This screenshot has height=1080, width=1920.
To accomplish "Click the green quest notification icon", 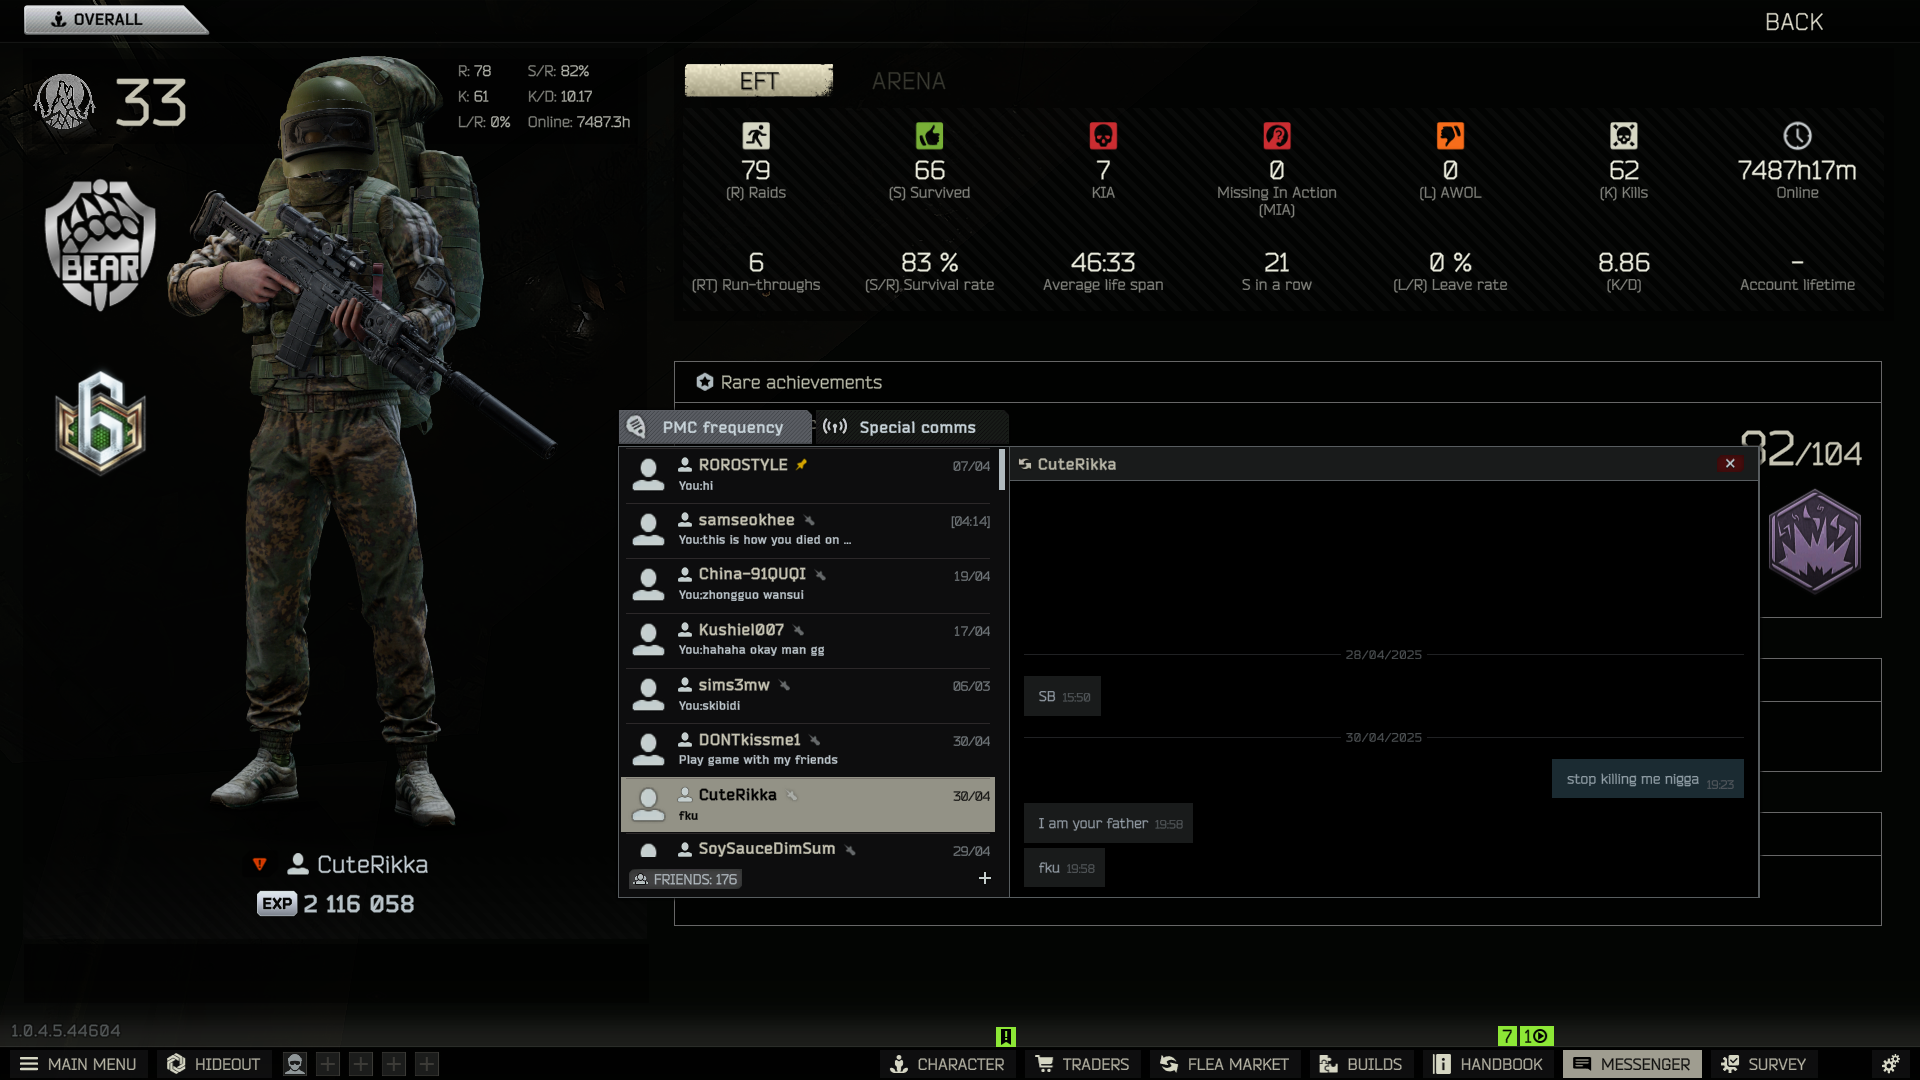I will tap(1006, 1037).
